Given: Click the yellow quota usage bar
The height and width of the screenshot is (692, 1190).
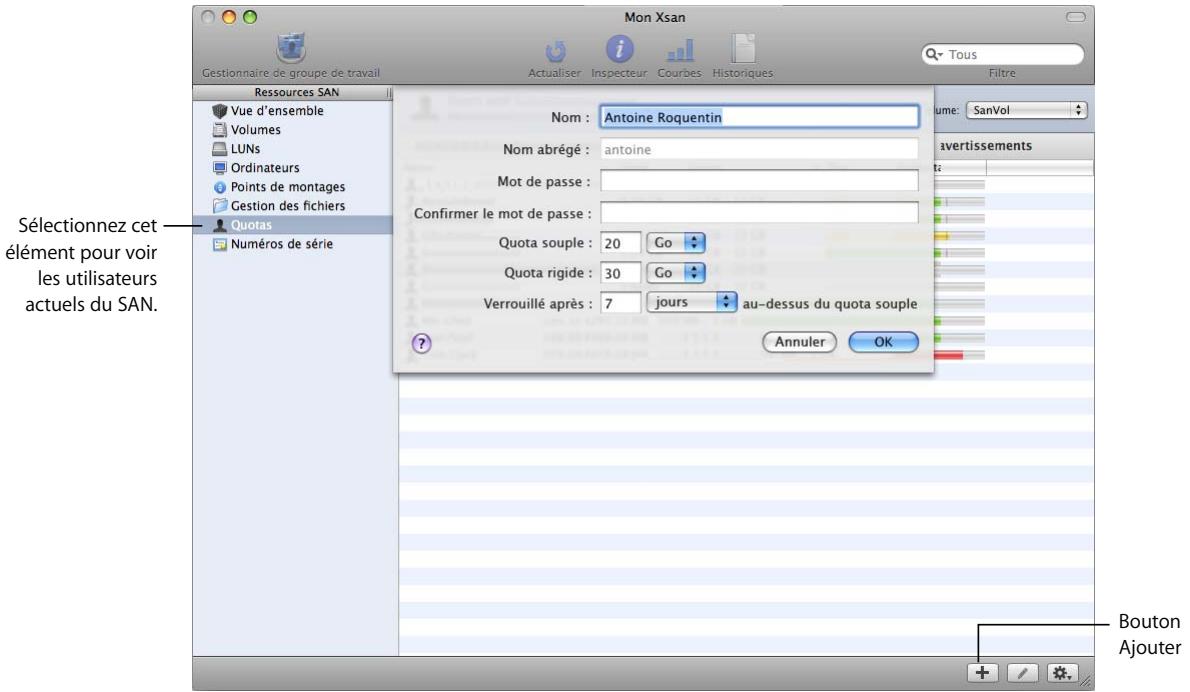Looking at the screenshot, I should click(x=942, y=236).
